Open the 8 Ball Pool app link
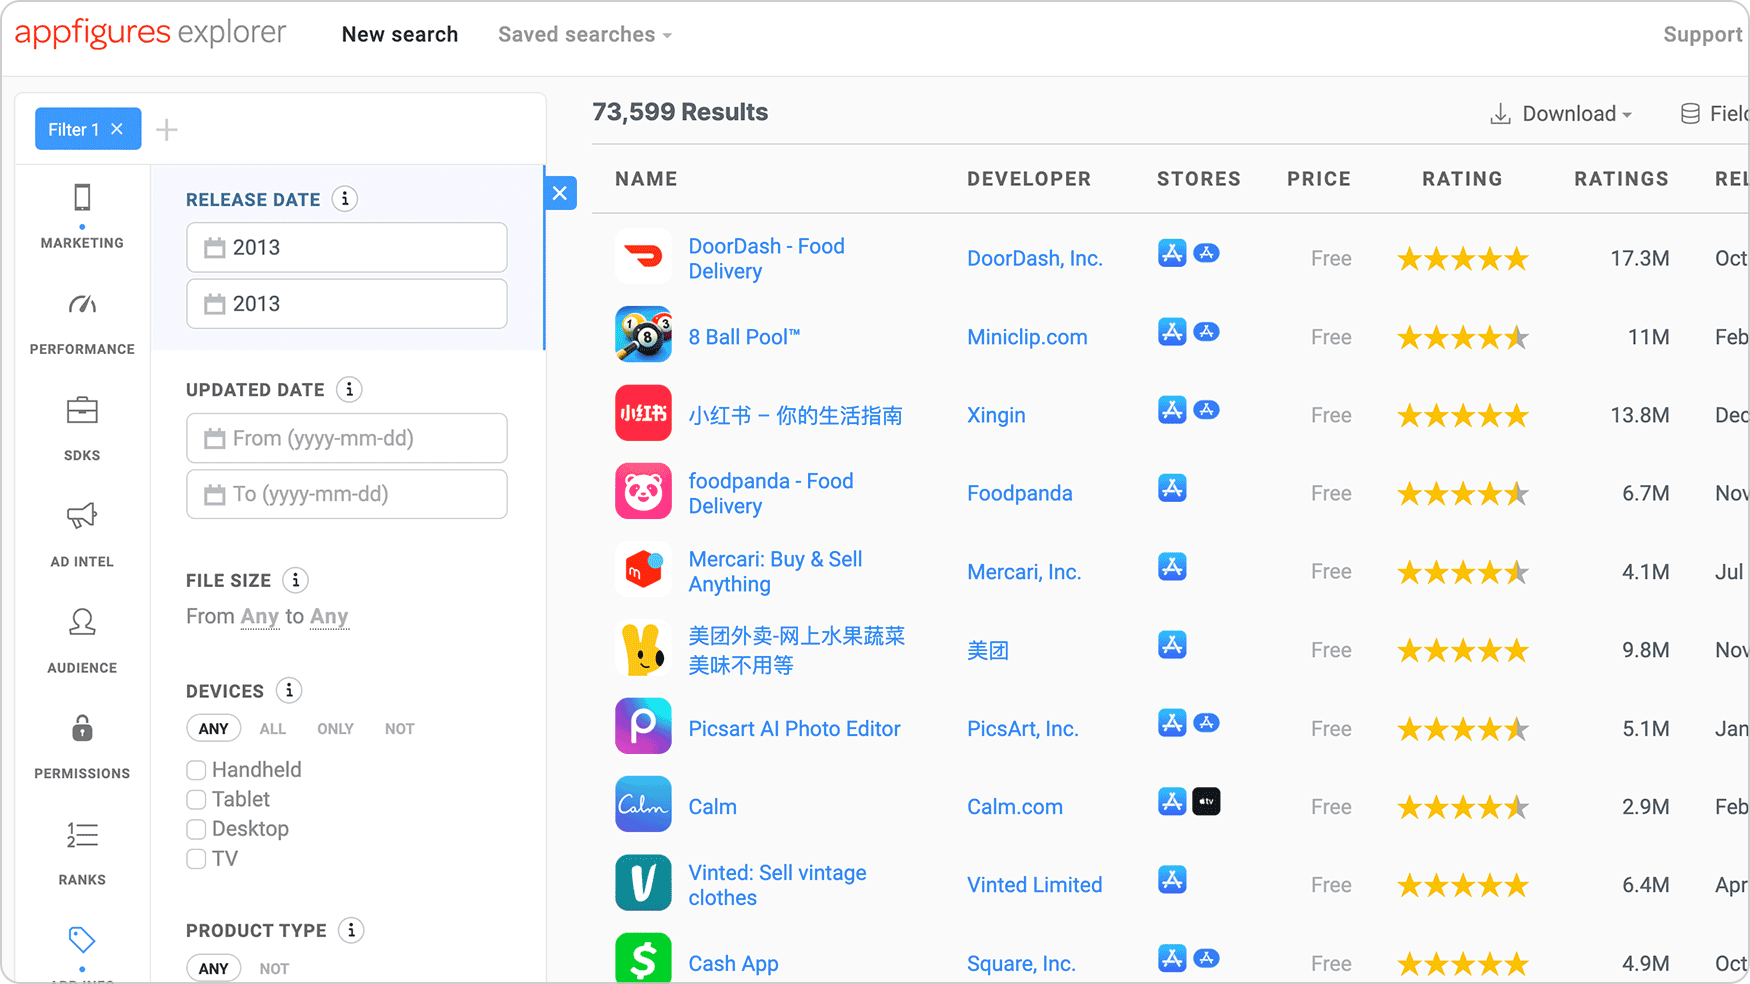Screen dimensions: 1750x984 click(744, 336)
